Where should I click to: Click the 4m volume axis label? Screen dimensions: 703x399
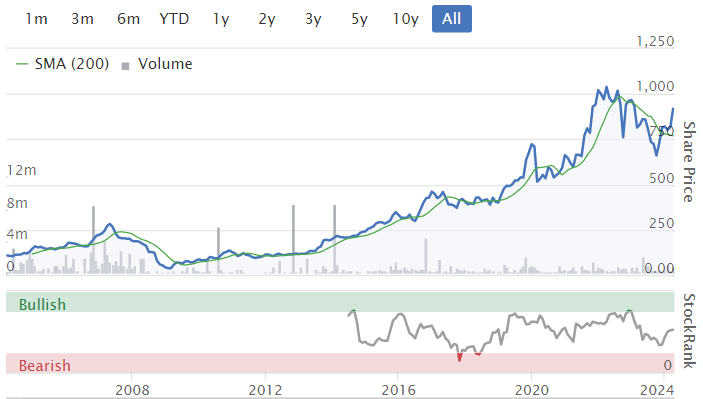(17, 234)
